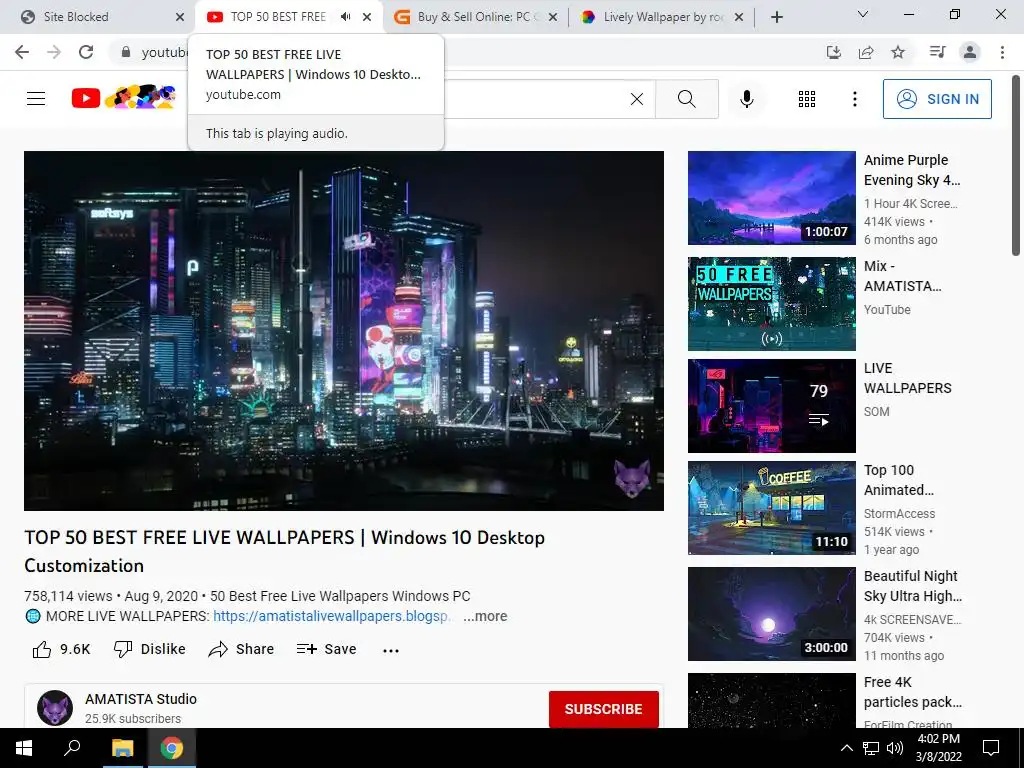
Task: Open the Windows Start menu
Action: (x=24, y=748)
